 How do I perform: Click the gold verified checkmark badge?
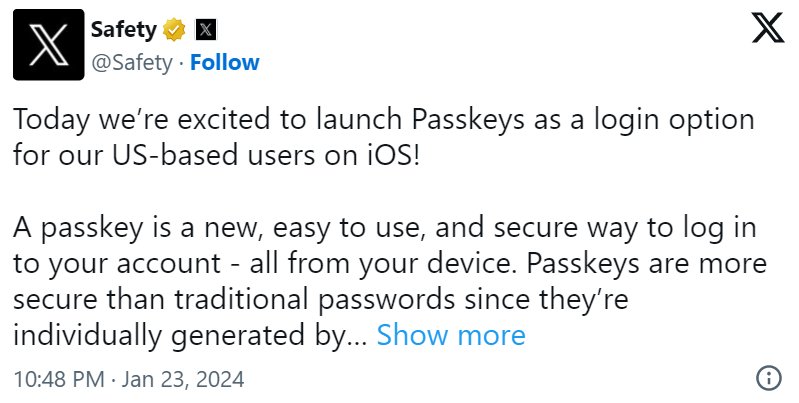click(x=175, y=30)
